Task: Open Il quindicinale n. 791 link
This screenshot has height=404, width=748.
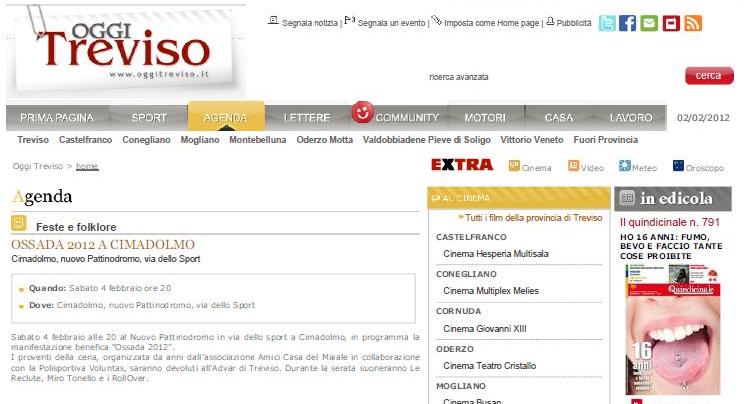Action: click(x=670, y=222)
